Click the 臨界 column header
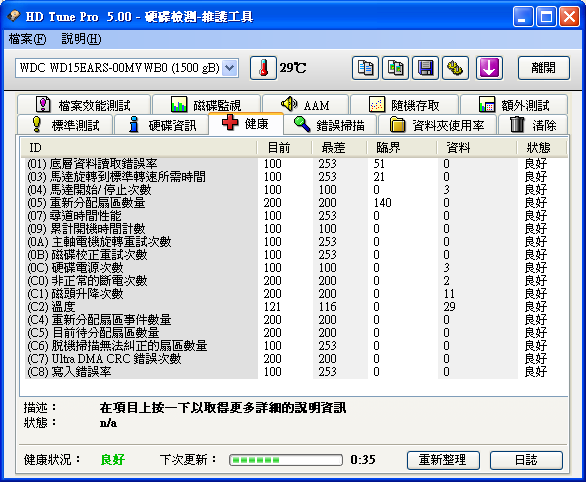This screenshot has width=586, height=482. 402,148
